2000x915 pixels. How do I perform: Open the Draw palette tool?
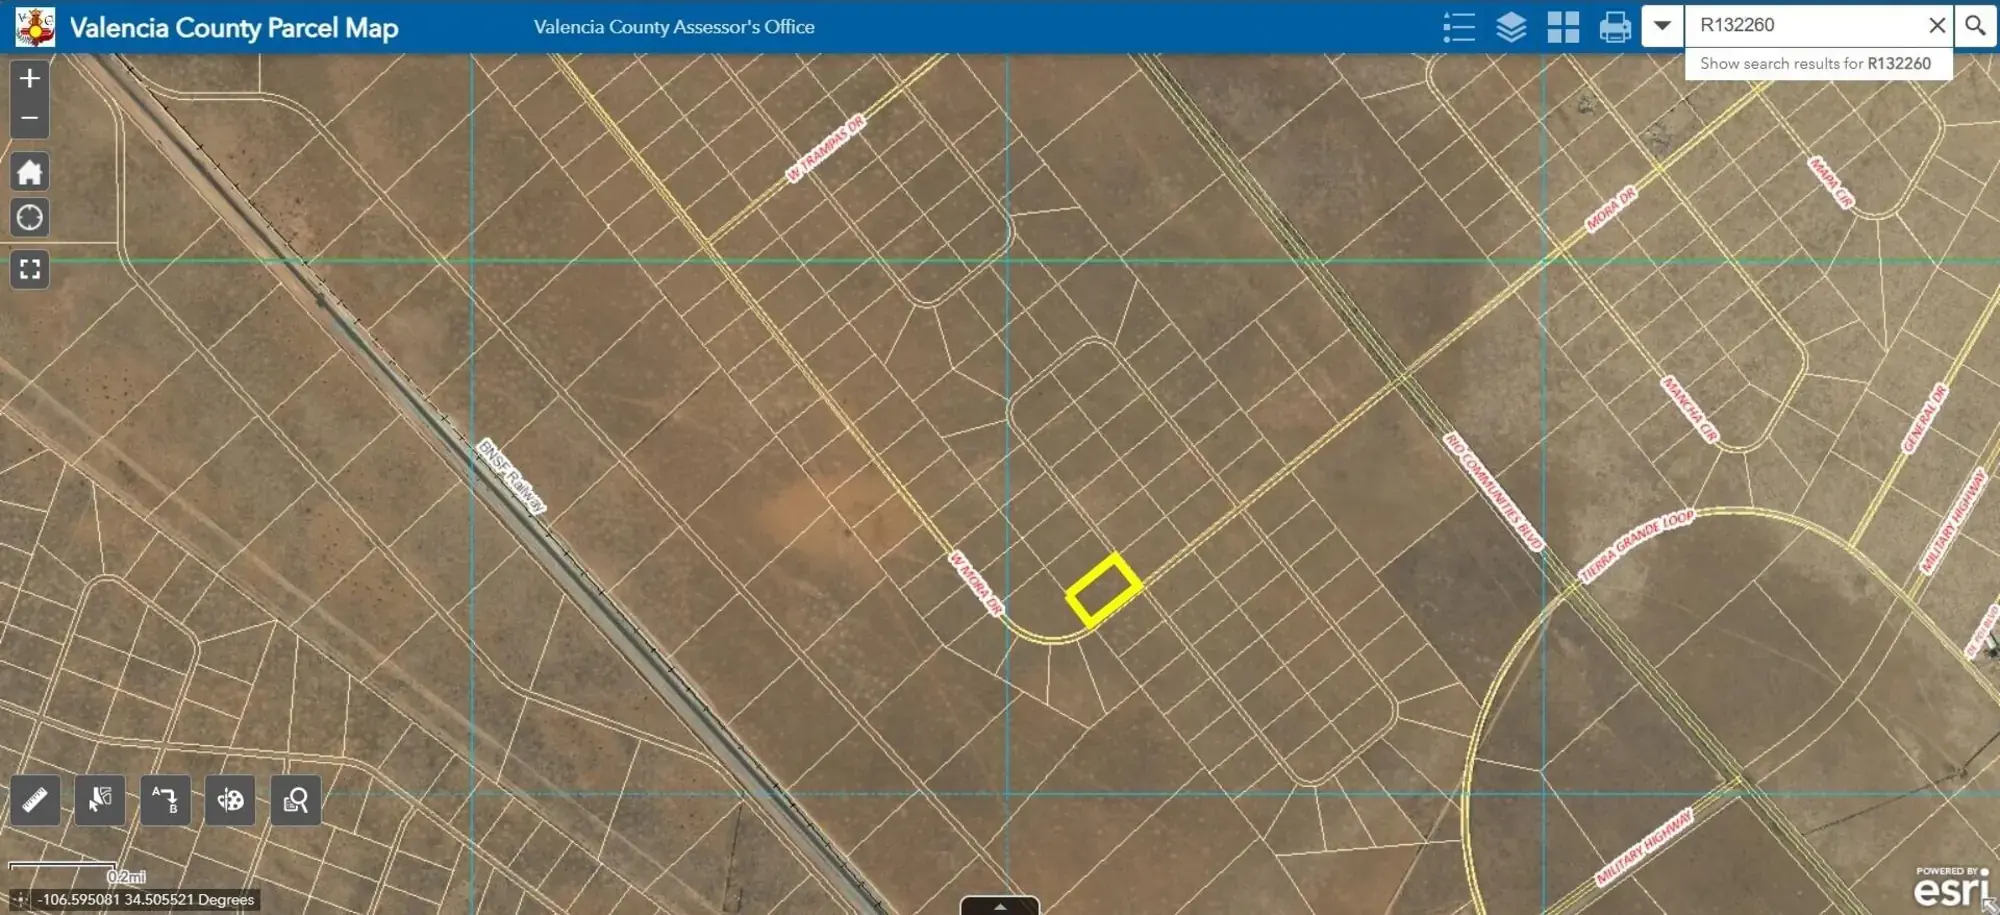tap(230, 800)
